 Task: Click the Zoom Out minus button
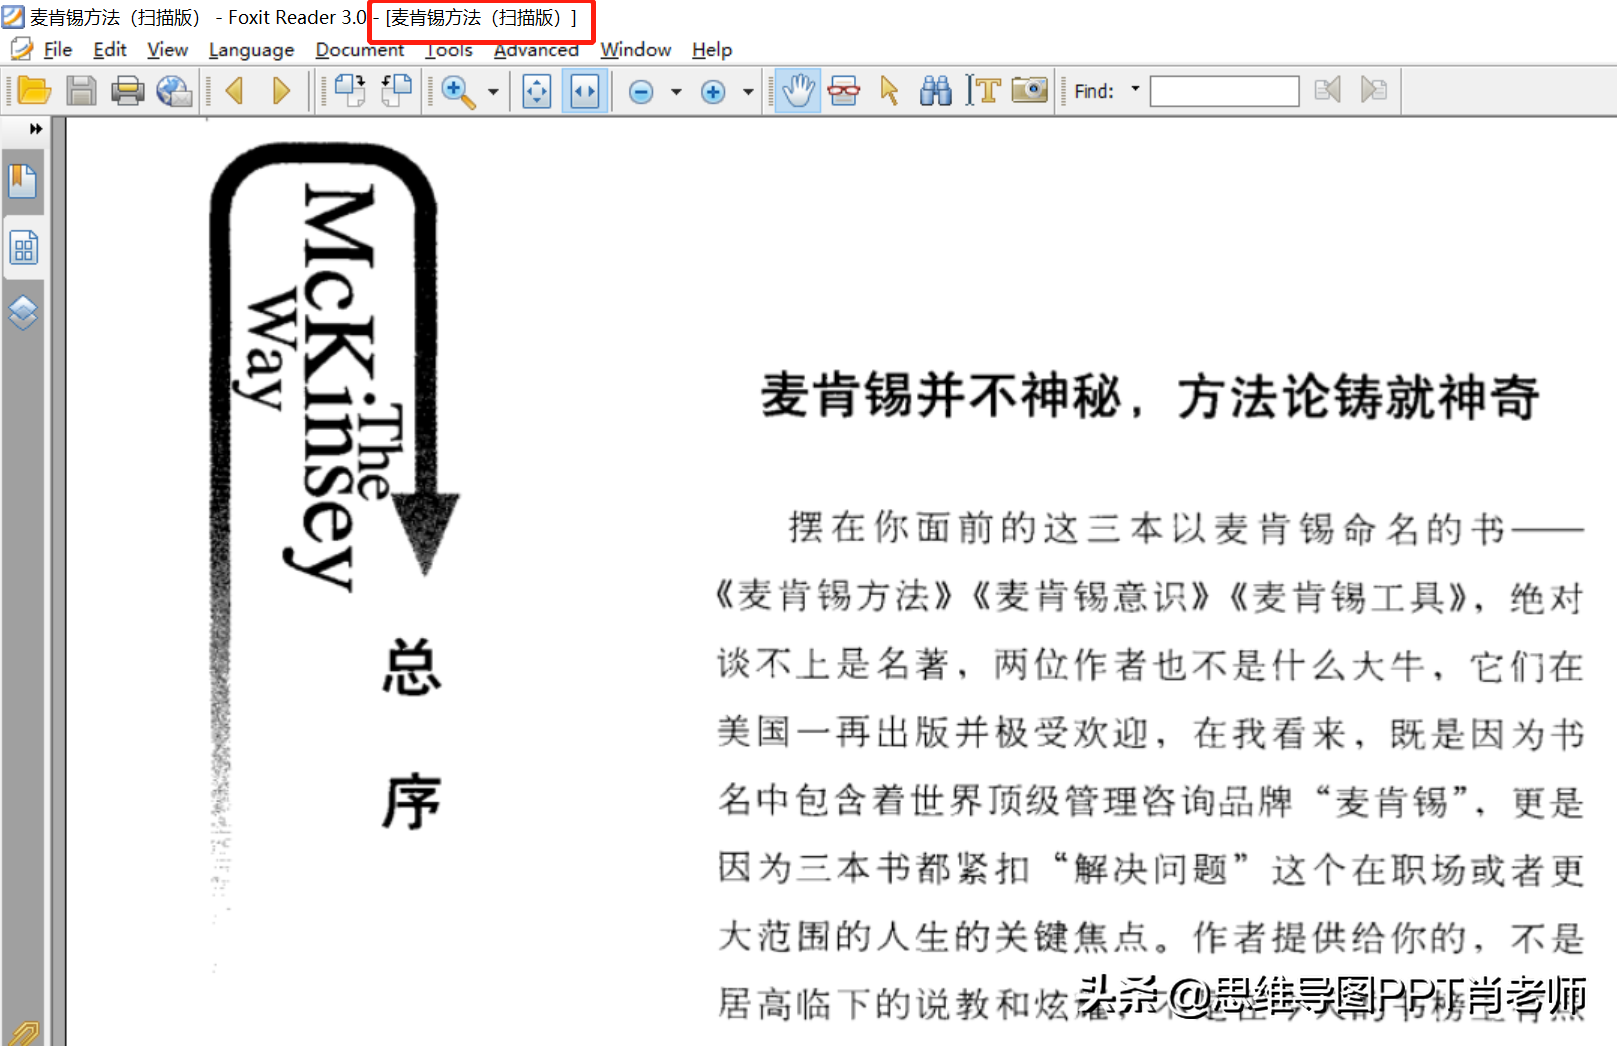tap(641, 92)
